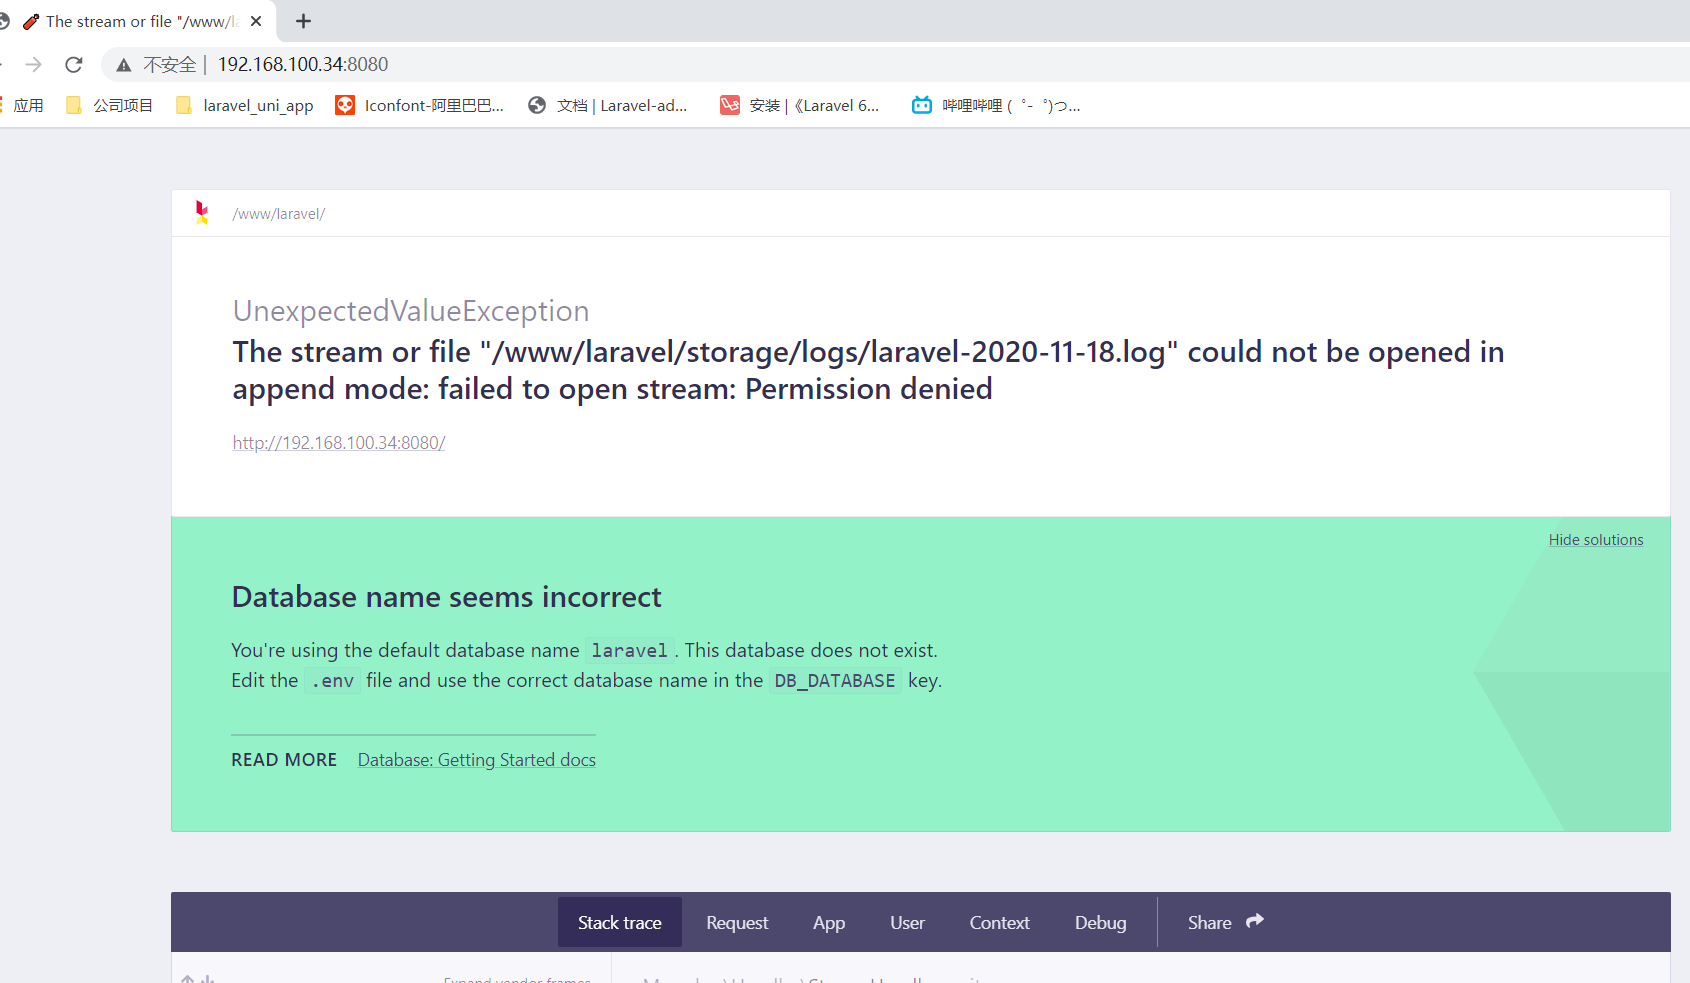The width and height of the screenshot is (1690, 983).
Task: Switch to the Request tab
Action: tap(737, 922)
